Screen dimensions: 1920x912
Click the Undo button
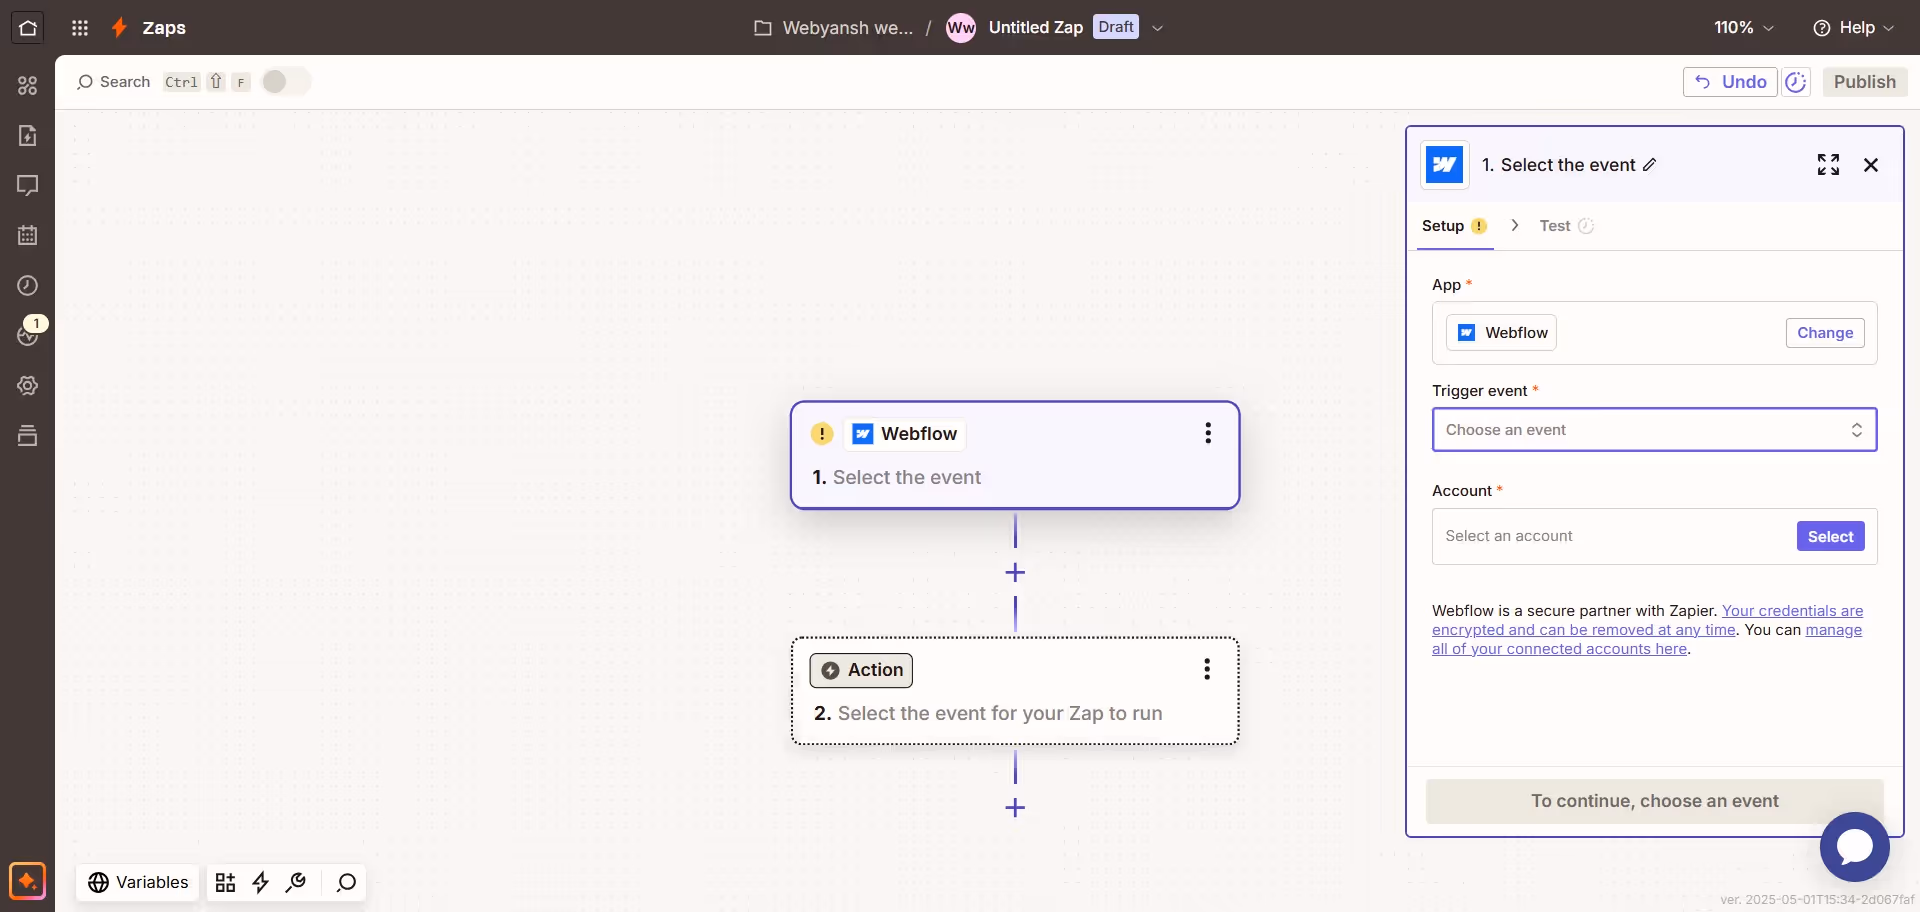point(1730,82)
